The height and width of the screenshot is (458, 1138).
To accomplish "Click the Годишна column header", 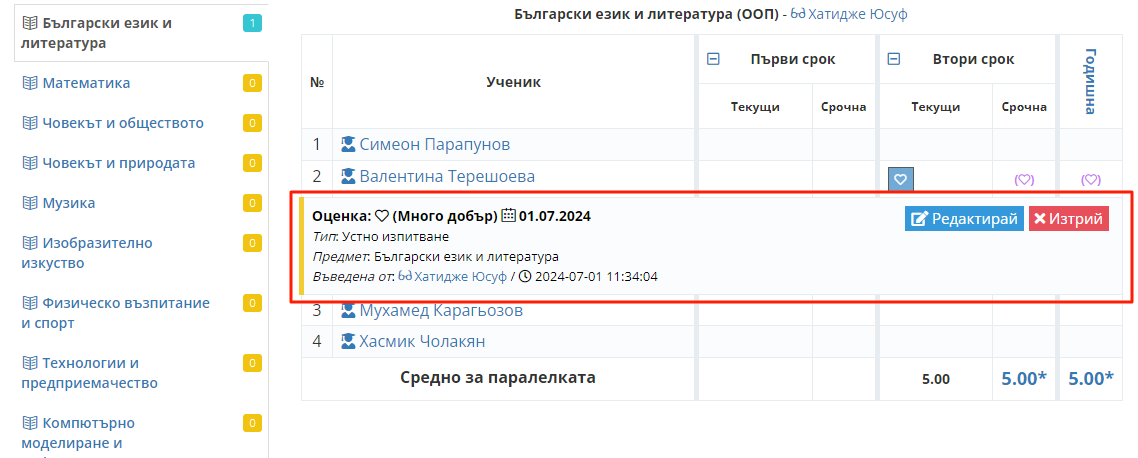I will [1090, 81].
